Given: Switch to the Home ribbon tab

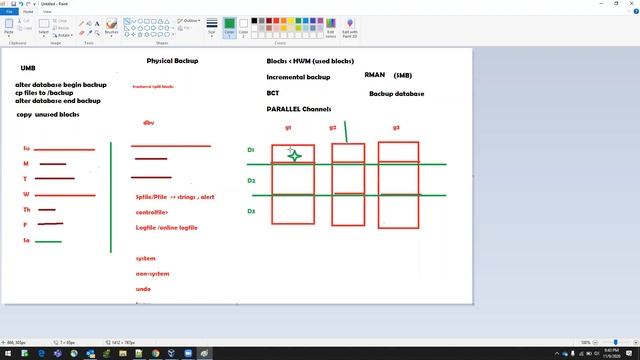Looking at the screenshot, I should point(28,11).
